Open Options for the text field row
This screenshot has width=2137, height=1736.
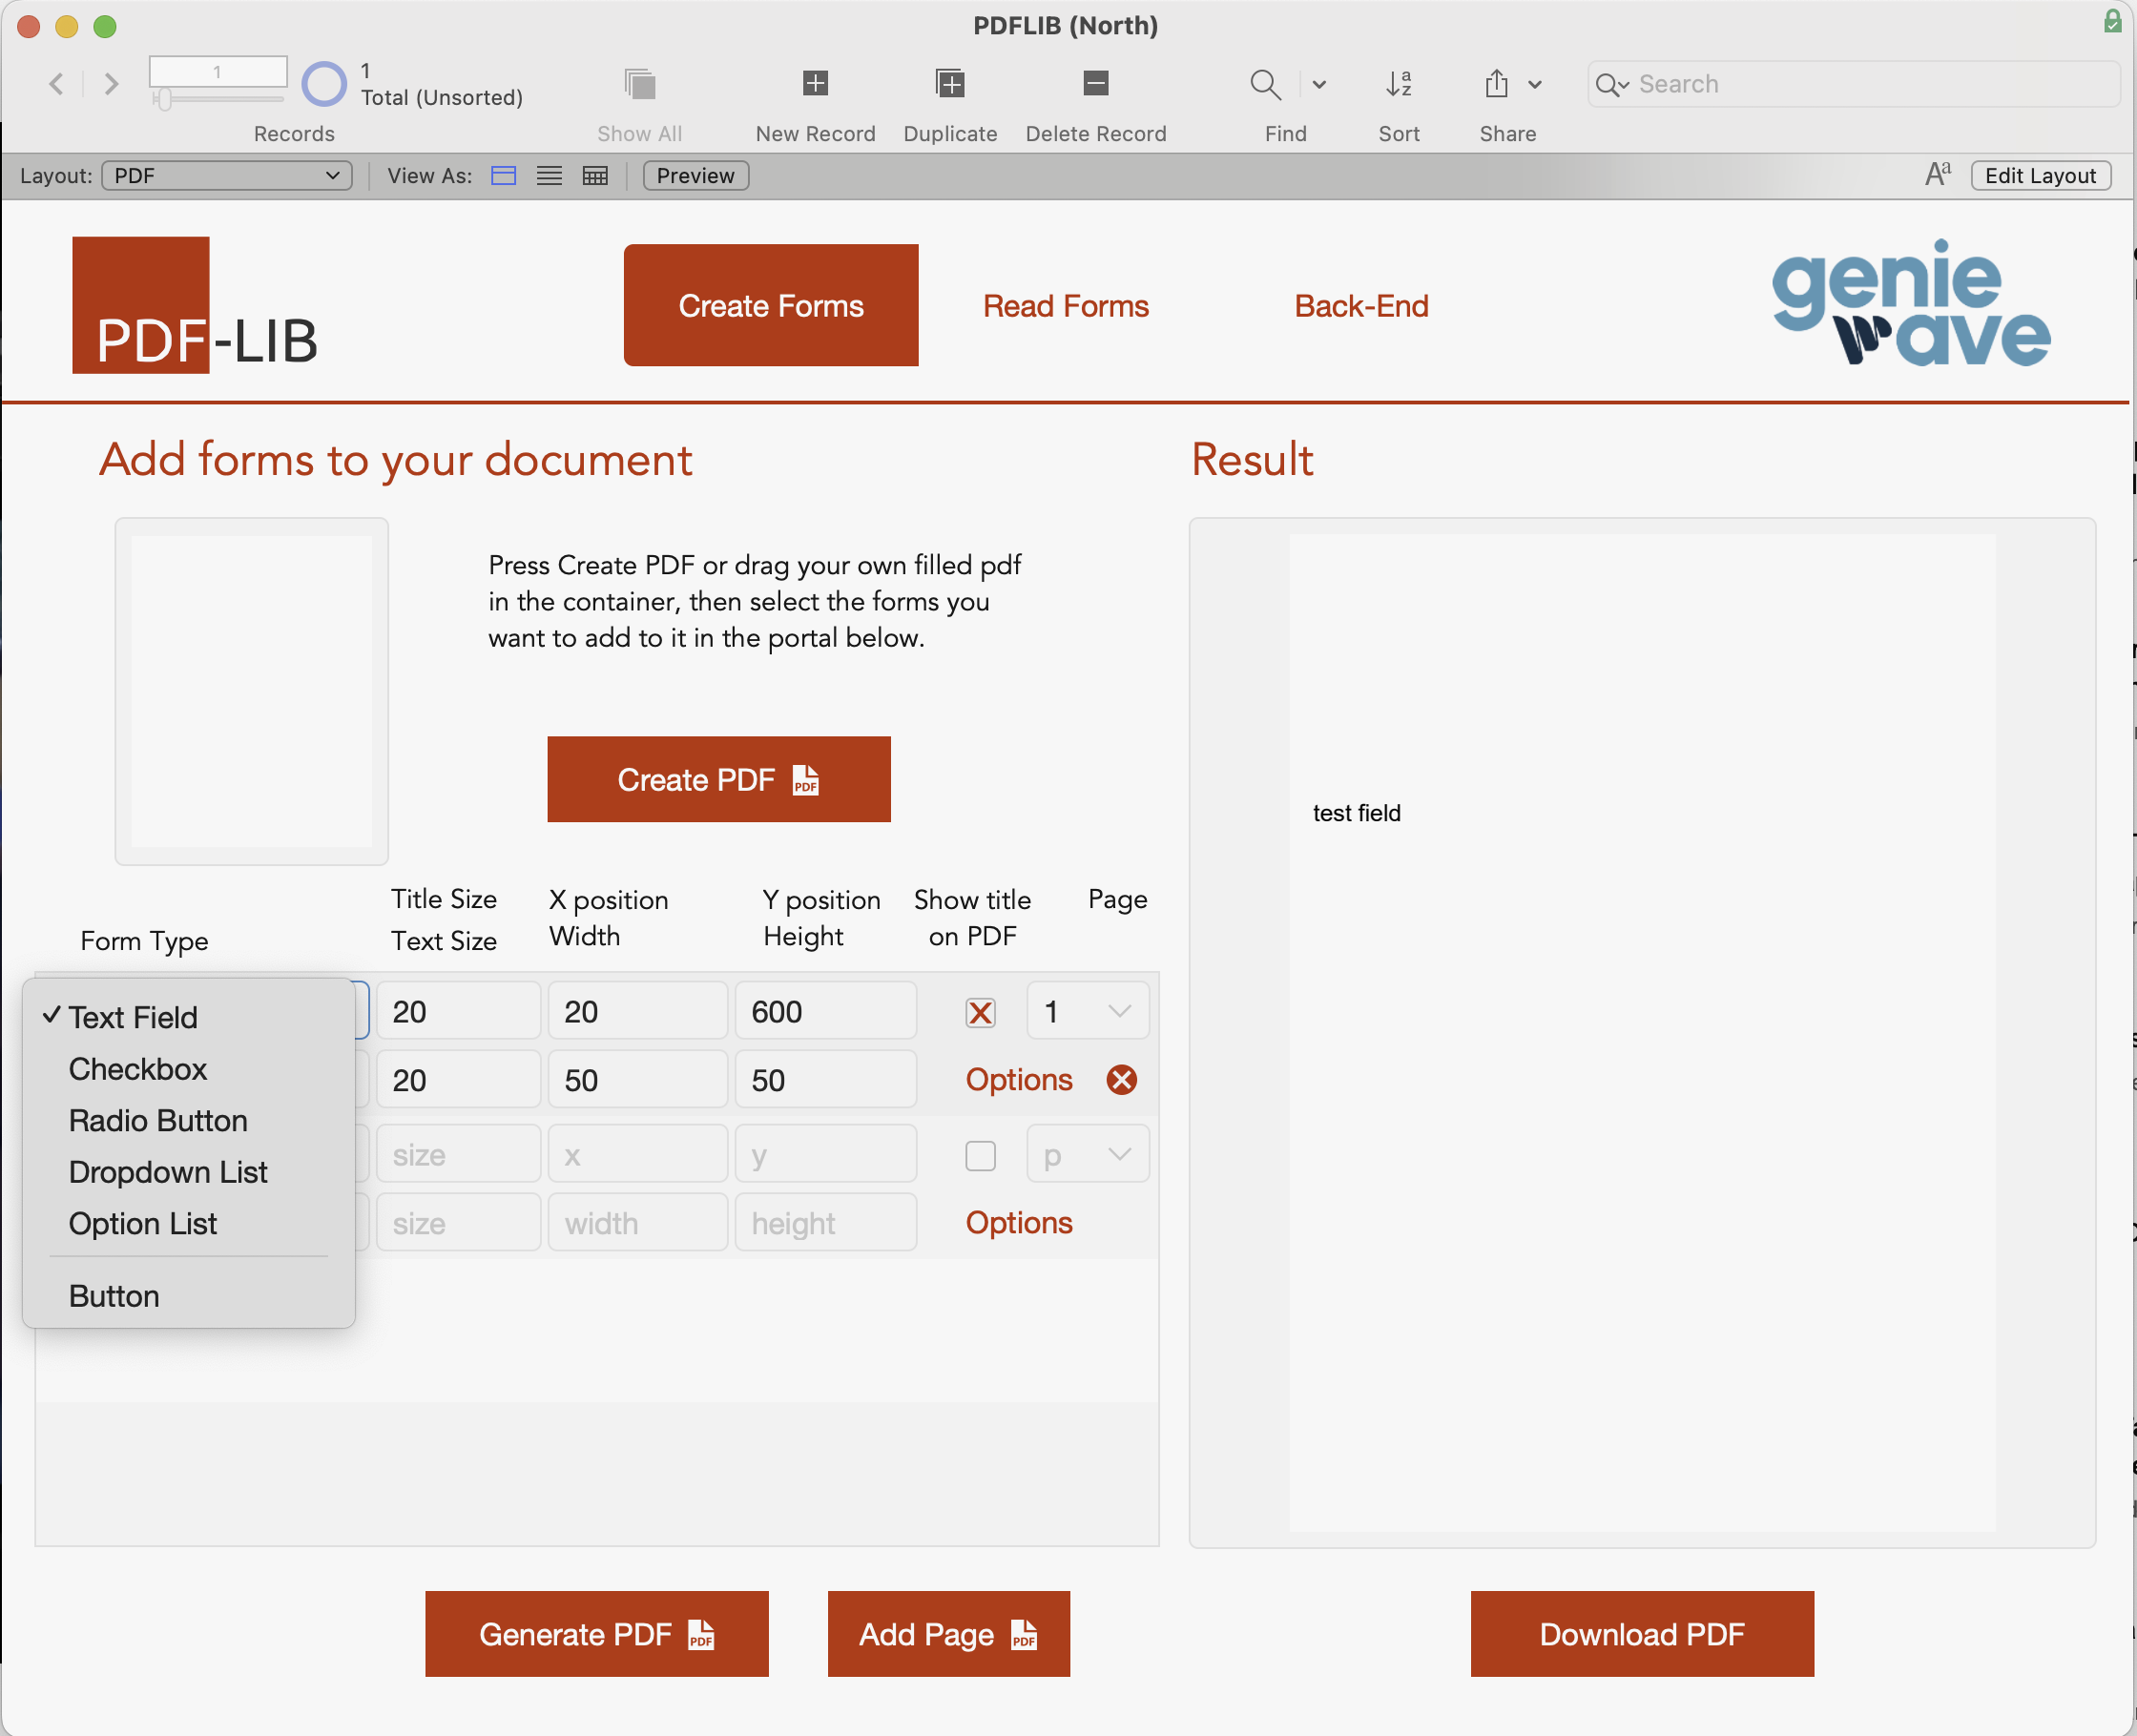click(x=1019, y=1080)
